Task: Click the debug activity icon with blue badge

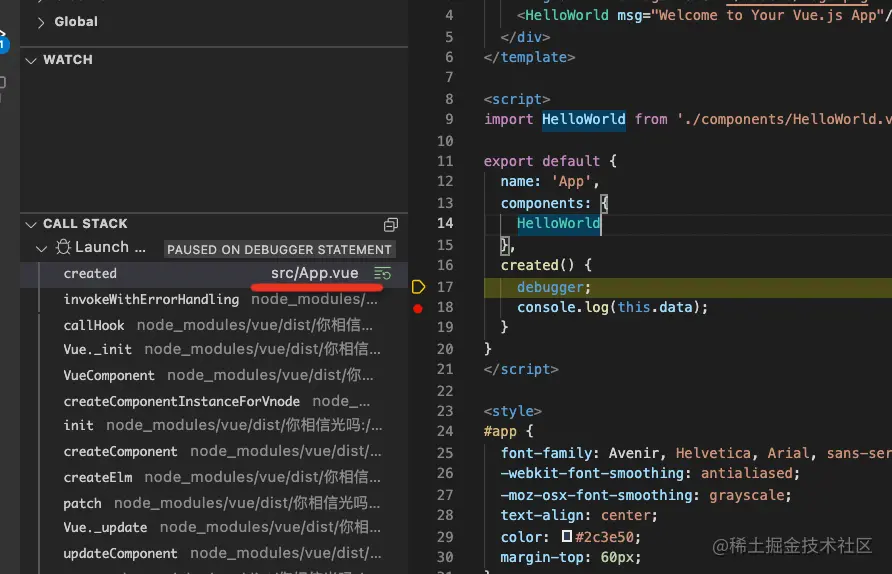Action: coord(3,41)
